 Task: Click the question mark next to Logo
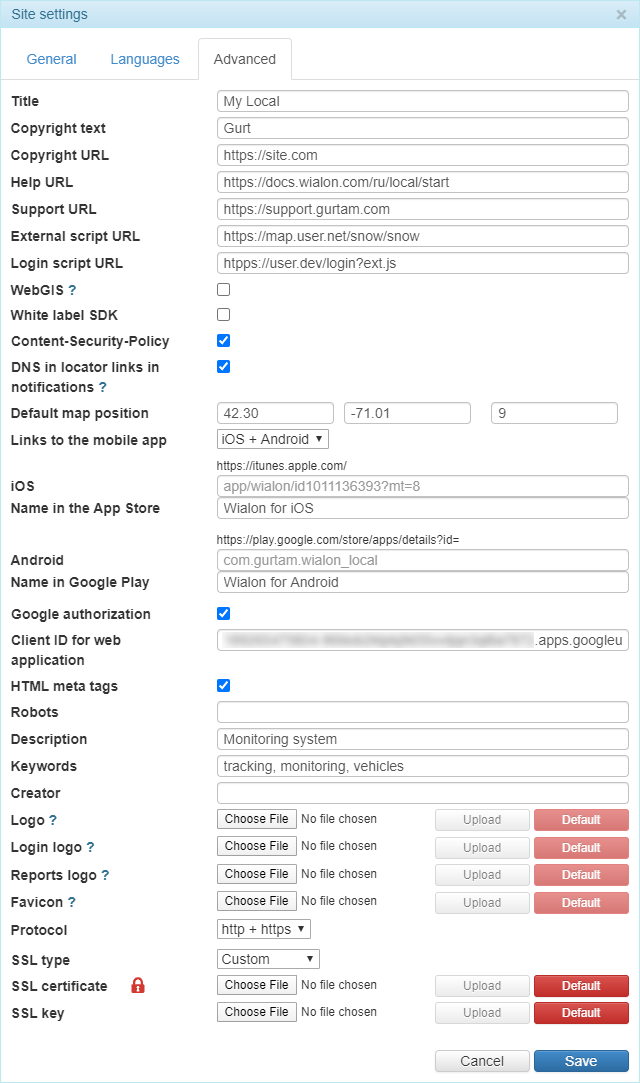(x=53, y=820)
